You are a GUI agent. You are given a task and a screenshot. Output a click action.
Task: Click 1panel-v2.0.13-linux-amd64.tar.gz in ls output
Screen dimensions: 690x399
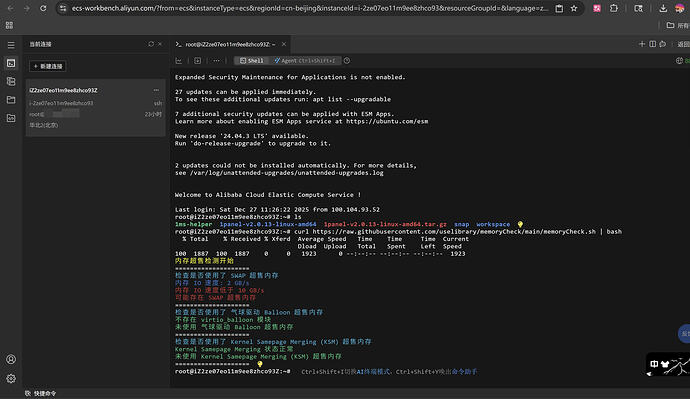point(385,224)
